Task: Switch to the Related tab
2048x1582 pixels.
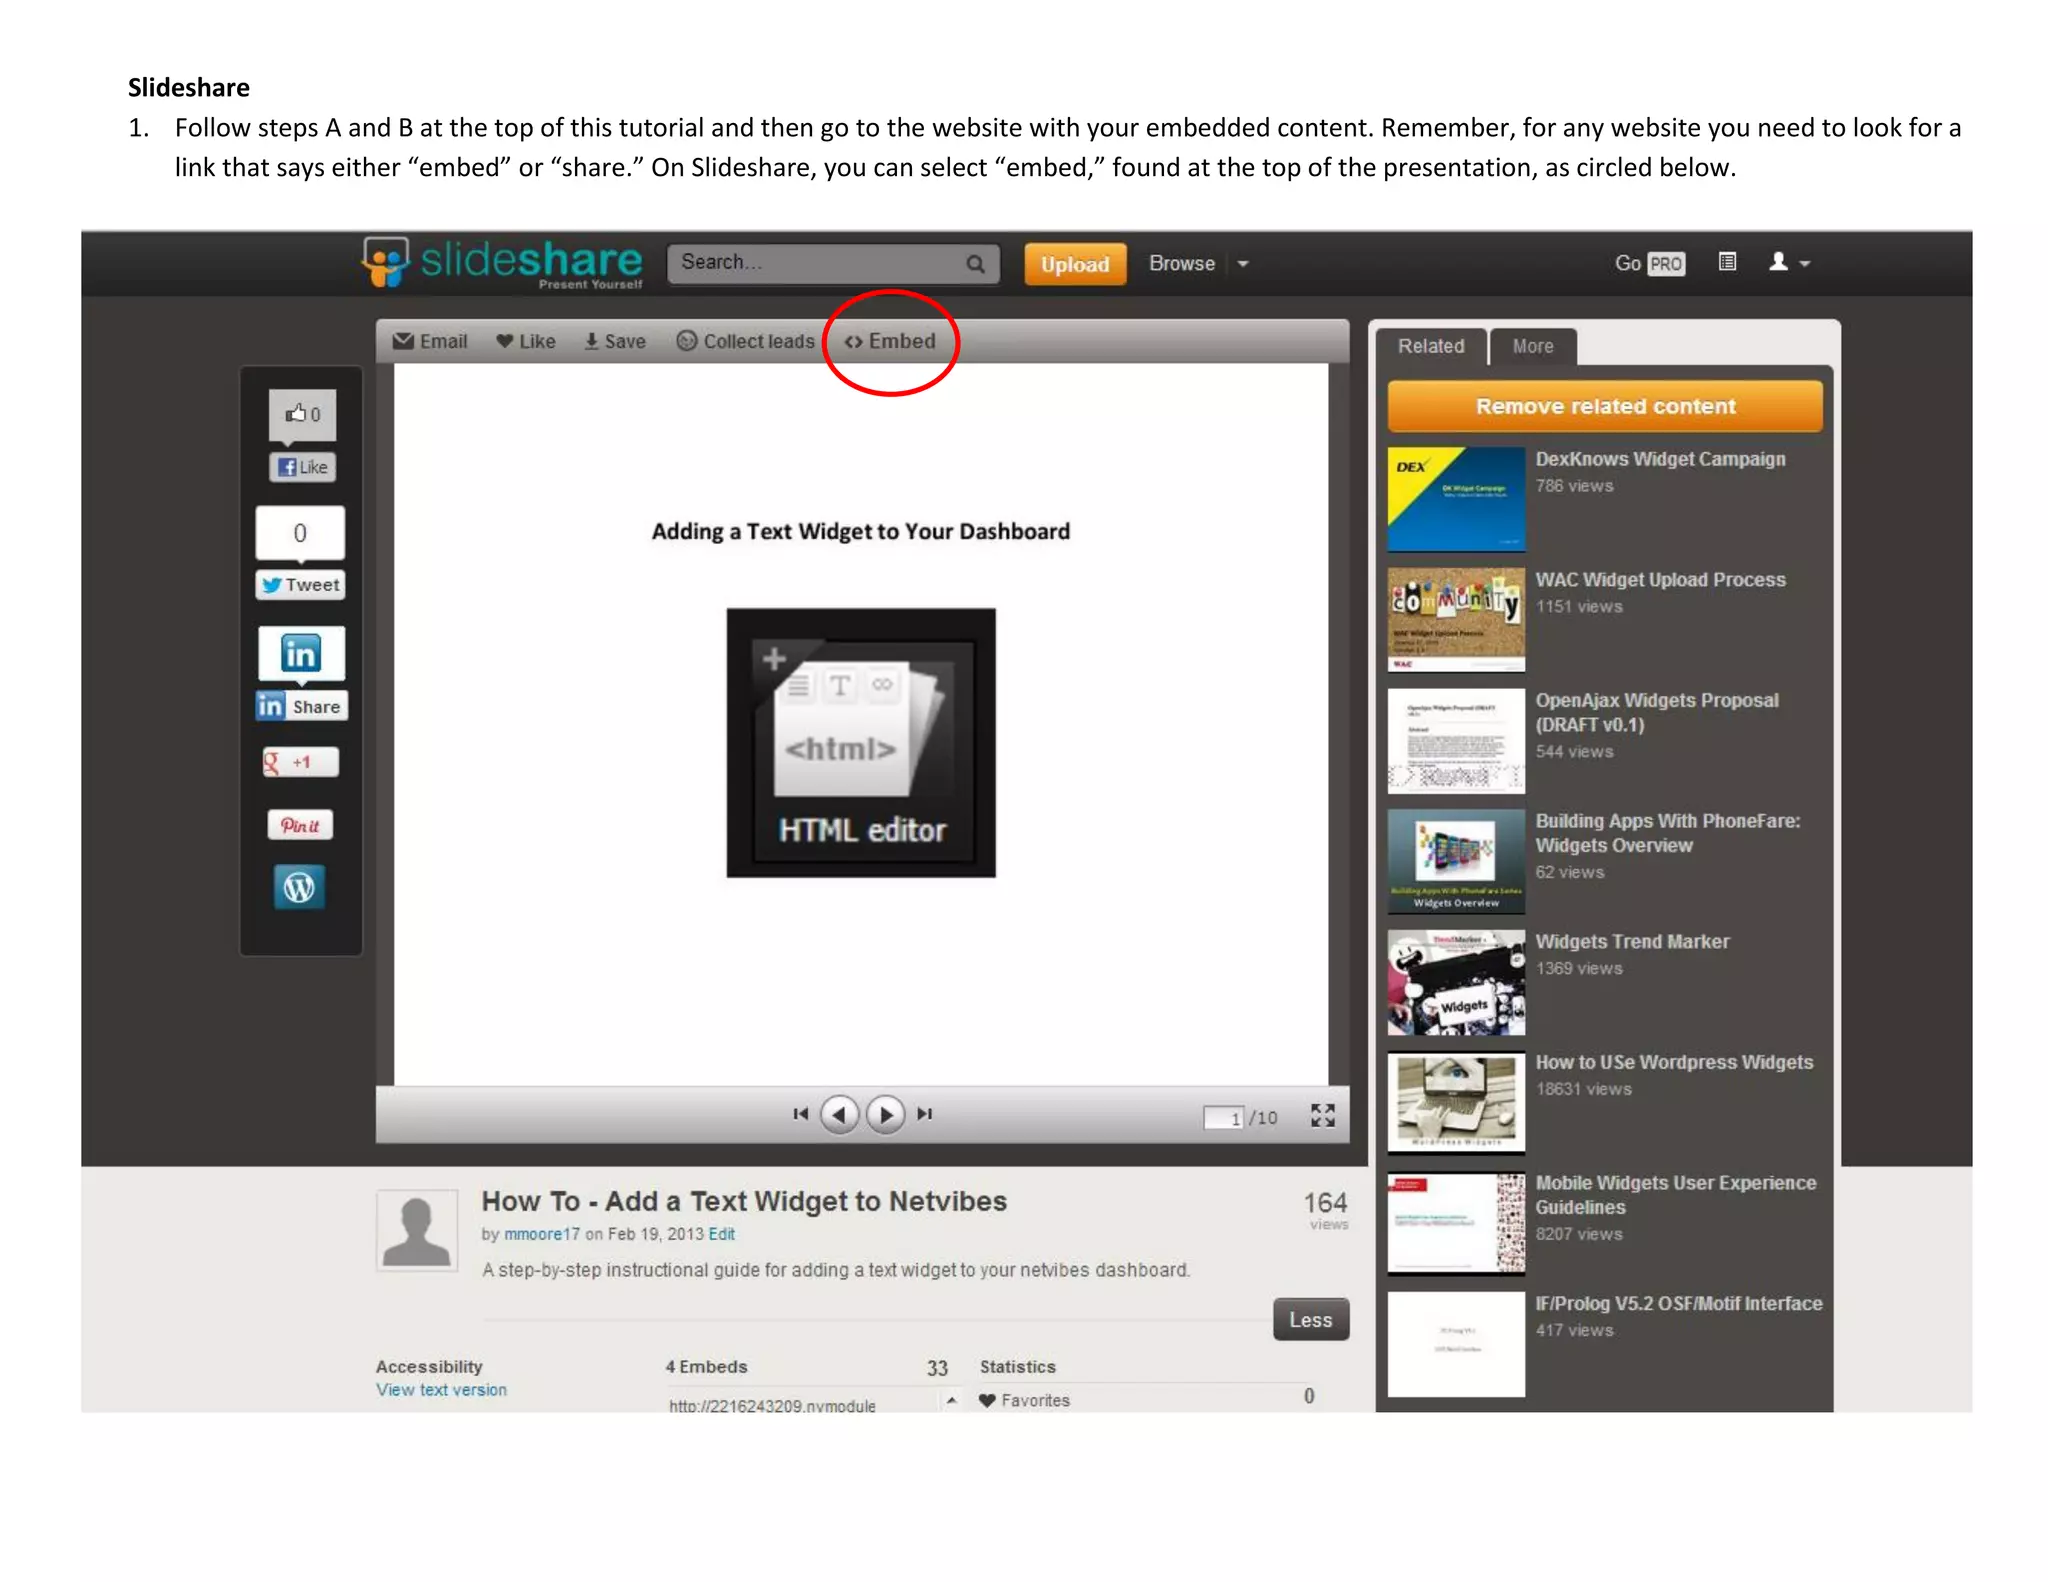Action: (x=1430, y=346)
